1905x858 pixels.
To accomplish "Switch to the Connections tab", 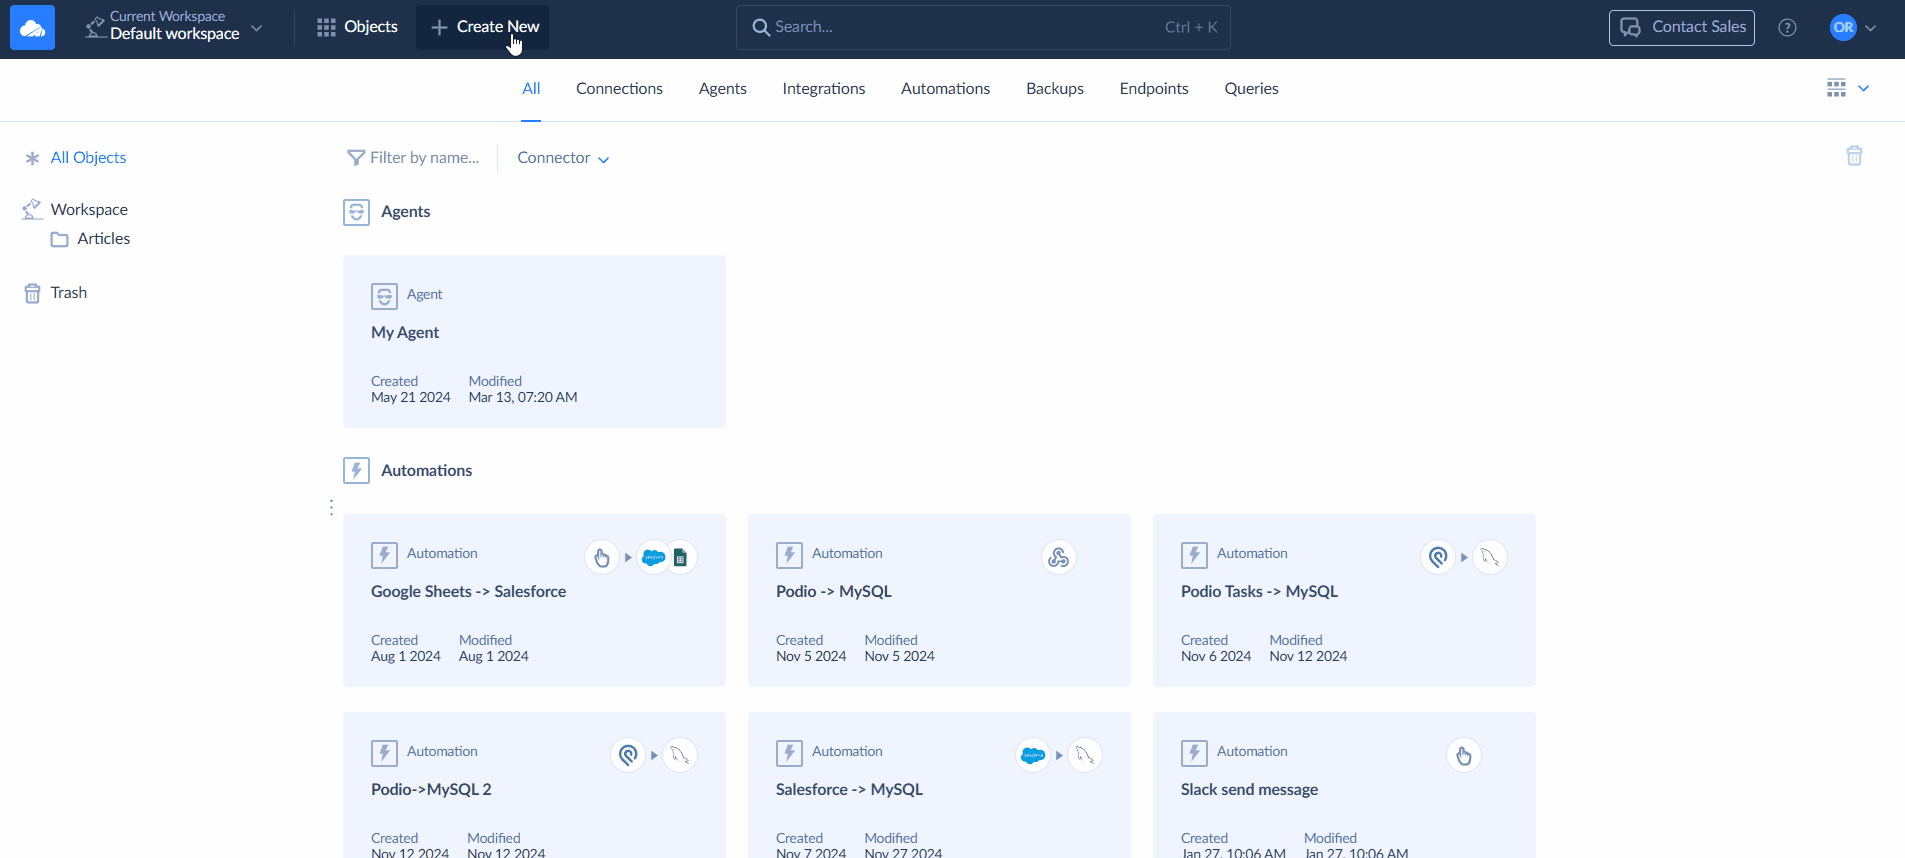I will [619, 89].
